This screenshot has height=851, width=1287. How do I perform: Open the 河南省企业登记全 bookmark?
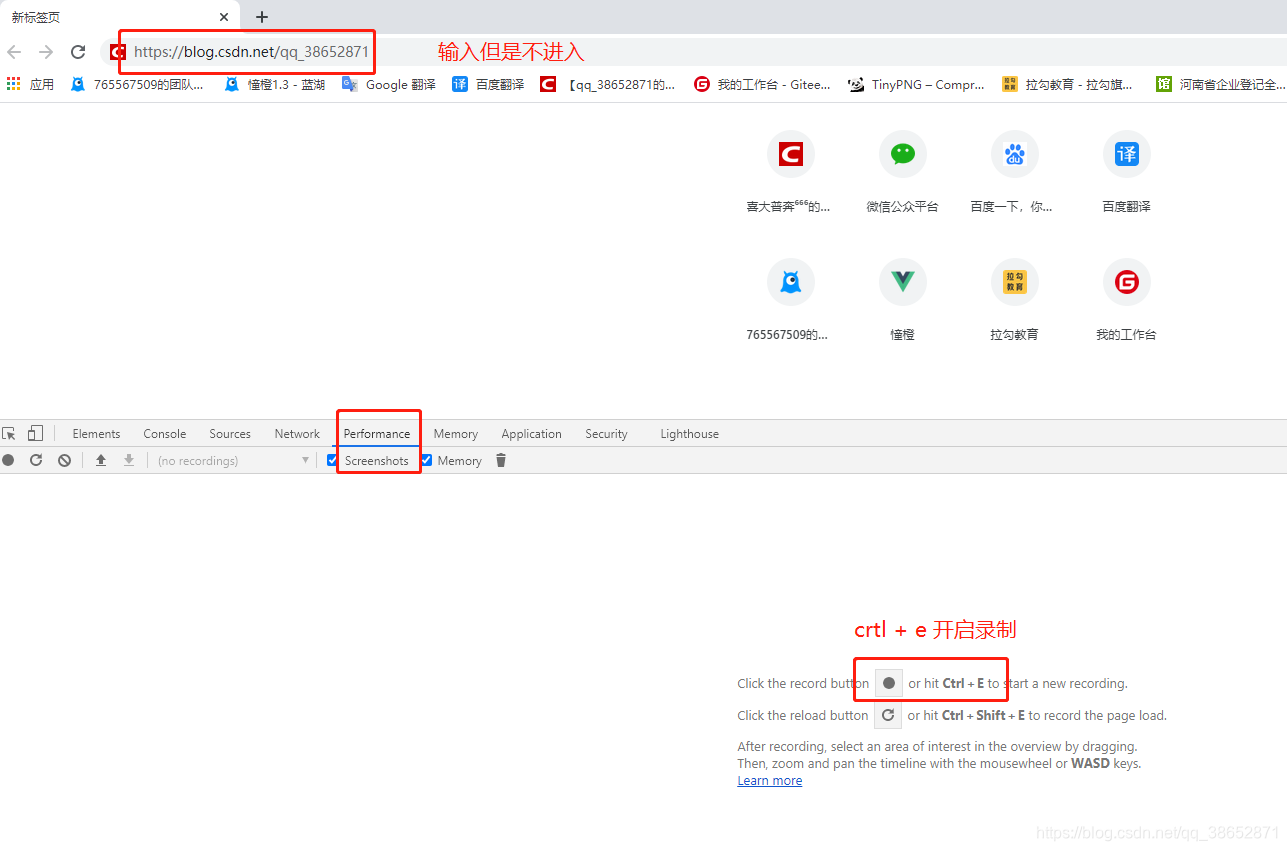coord(1220,85)
